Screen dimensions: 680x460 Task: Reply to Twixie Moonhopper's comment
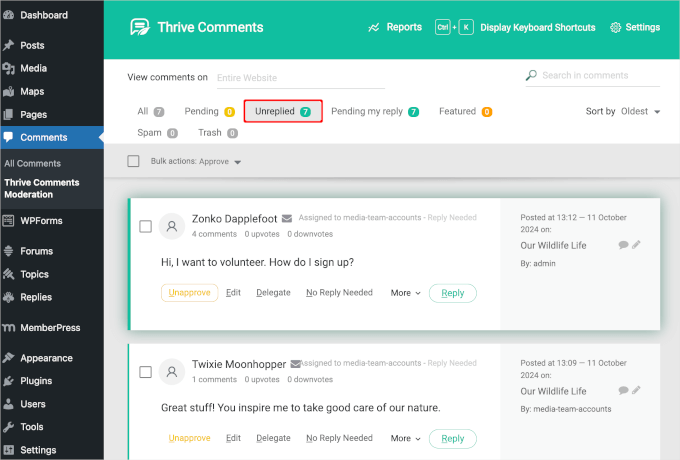pyautogui.click(x=453, y=438)
